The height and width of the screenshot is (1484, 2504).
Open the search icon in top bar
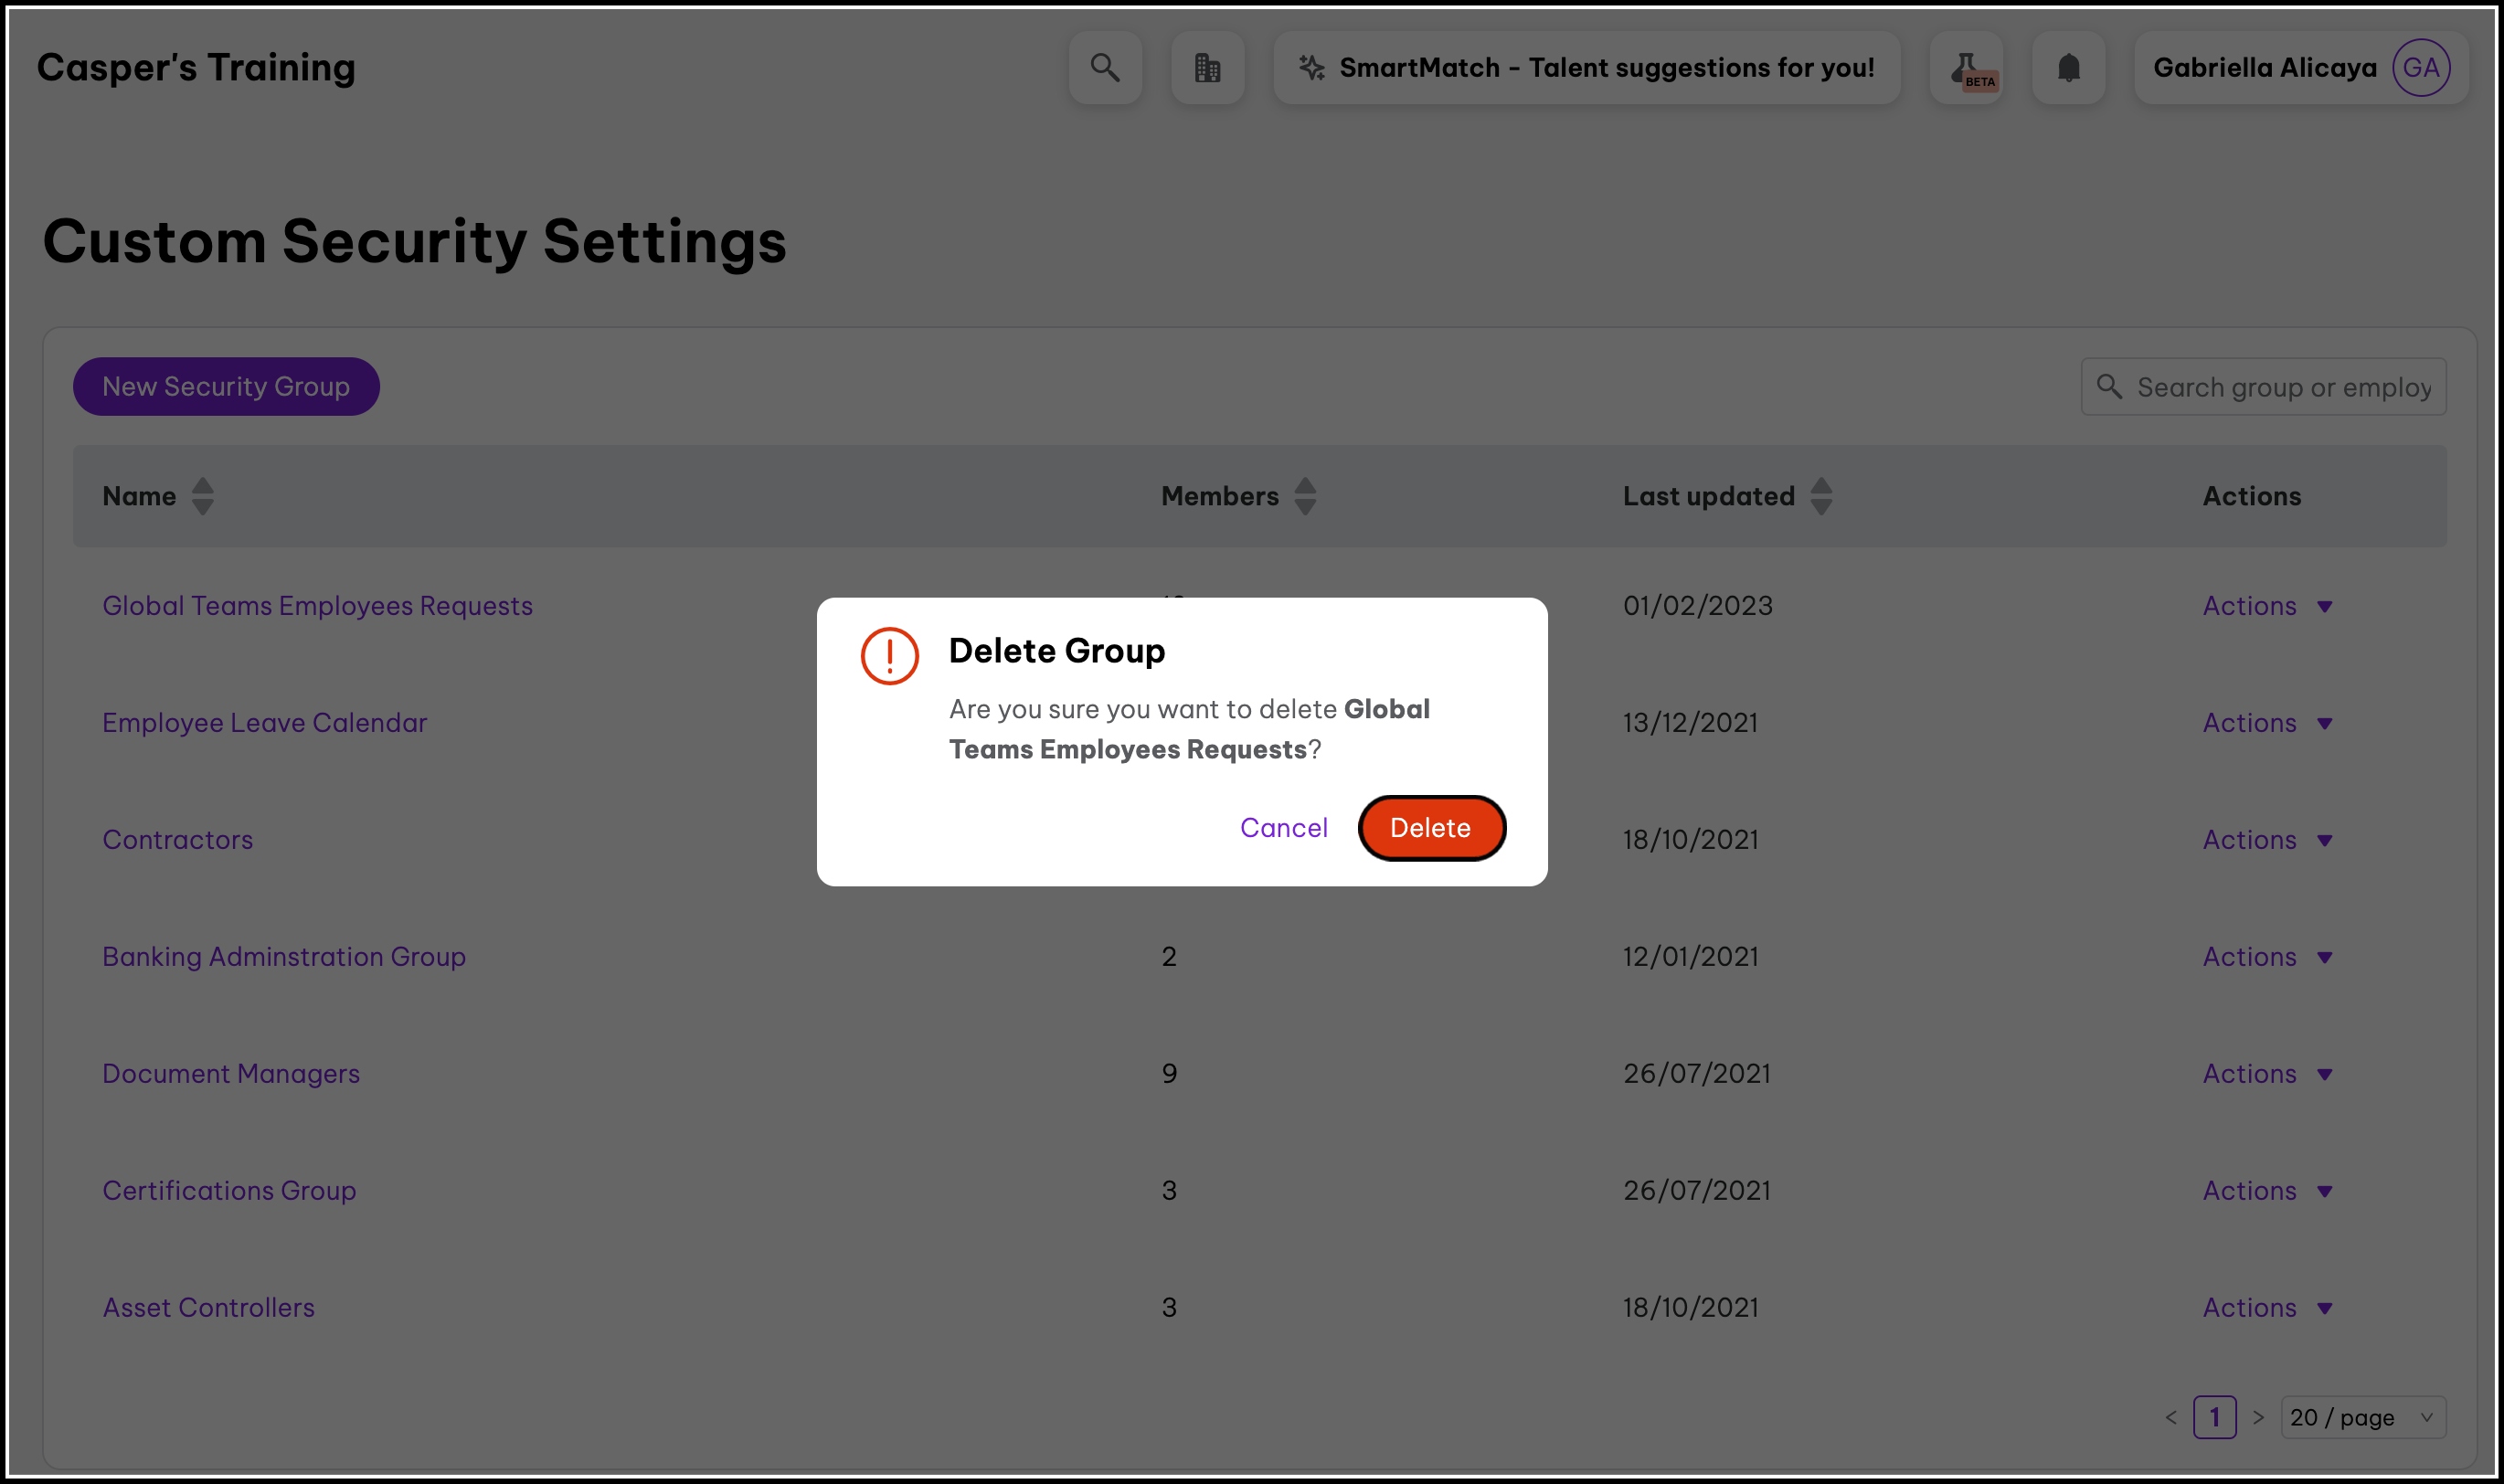1105,67
